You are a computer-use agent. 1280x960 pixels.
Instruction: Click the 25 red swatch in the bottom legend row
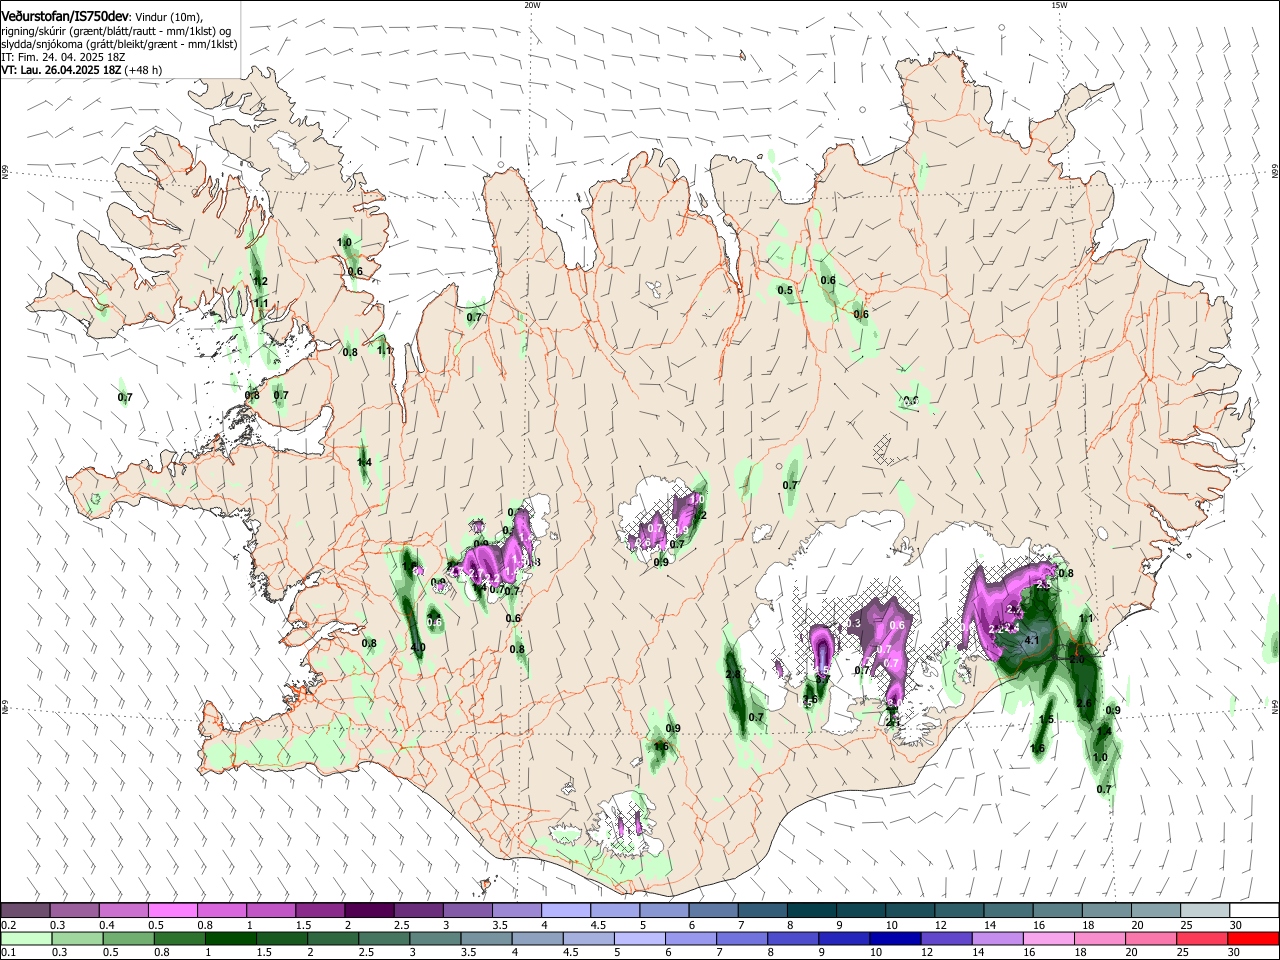click(1202, 938)
